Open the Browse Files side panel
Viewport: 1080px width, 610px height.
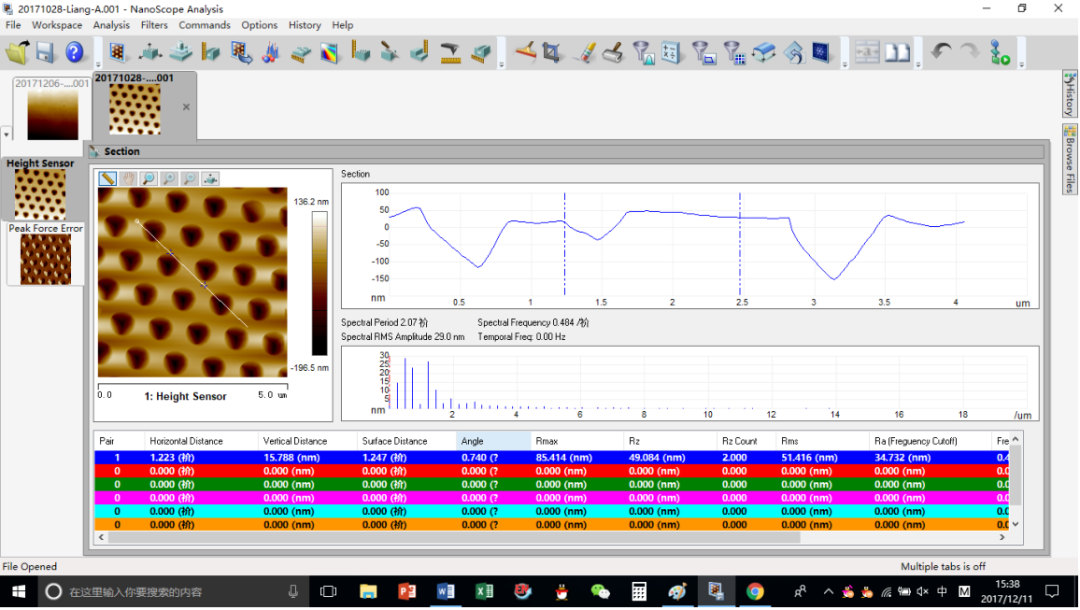point(1069,158)
